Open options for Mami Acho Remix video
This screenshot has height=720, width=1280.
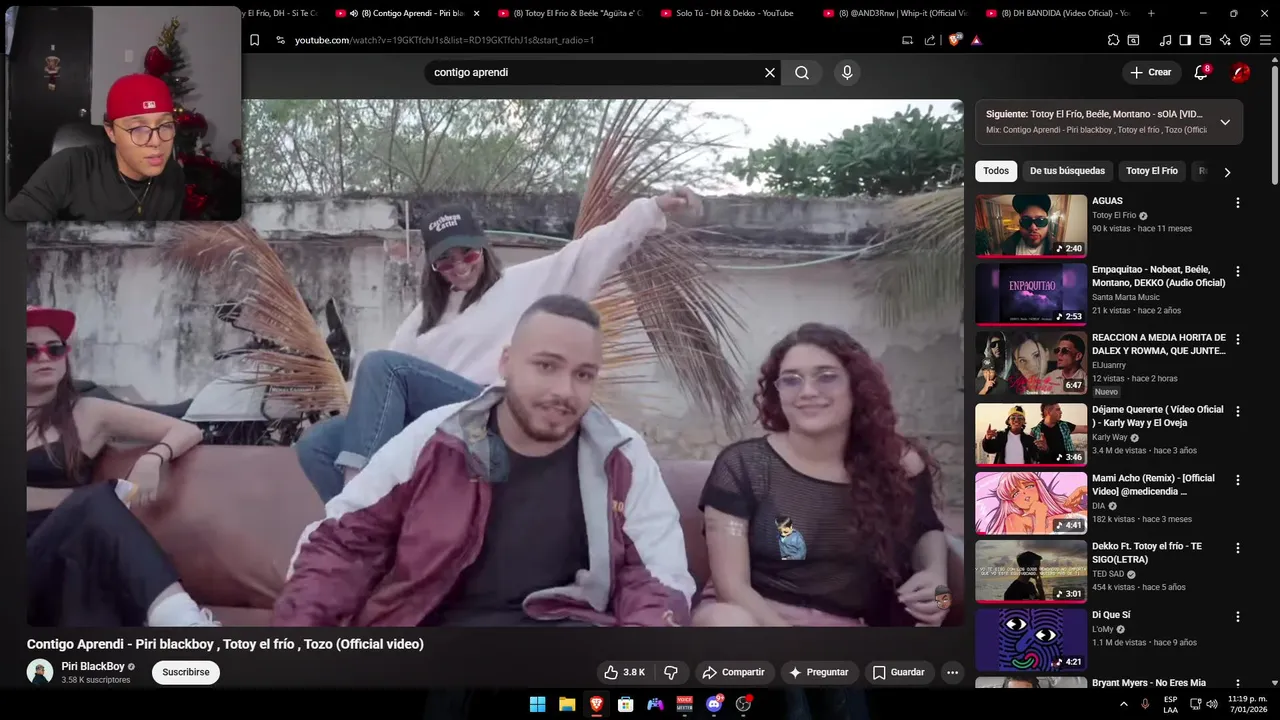[x=1237, y=480]
